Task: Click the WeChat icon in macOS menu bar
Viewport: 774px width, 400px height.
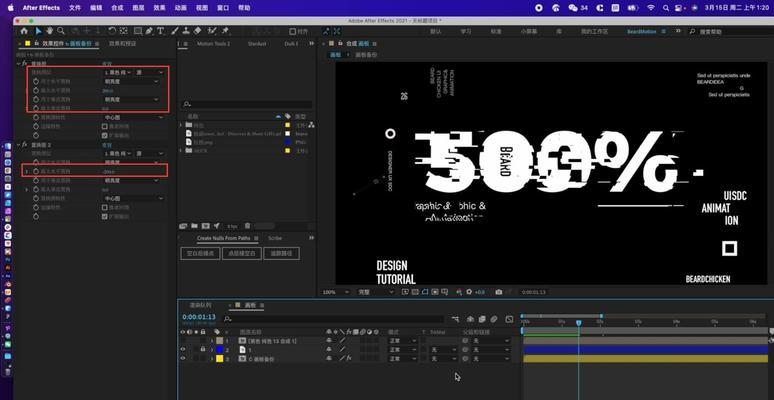Action: 573,8
